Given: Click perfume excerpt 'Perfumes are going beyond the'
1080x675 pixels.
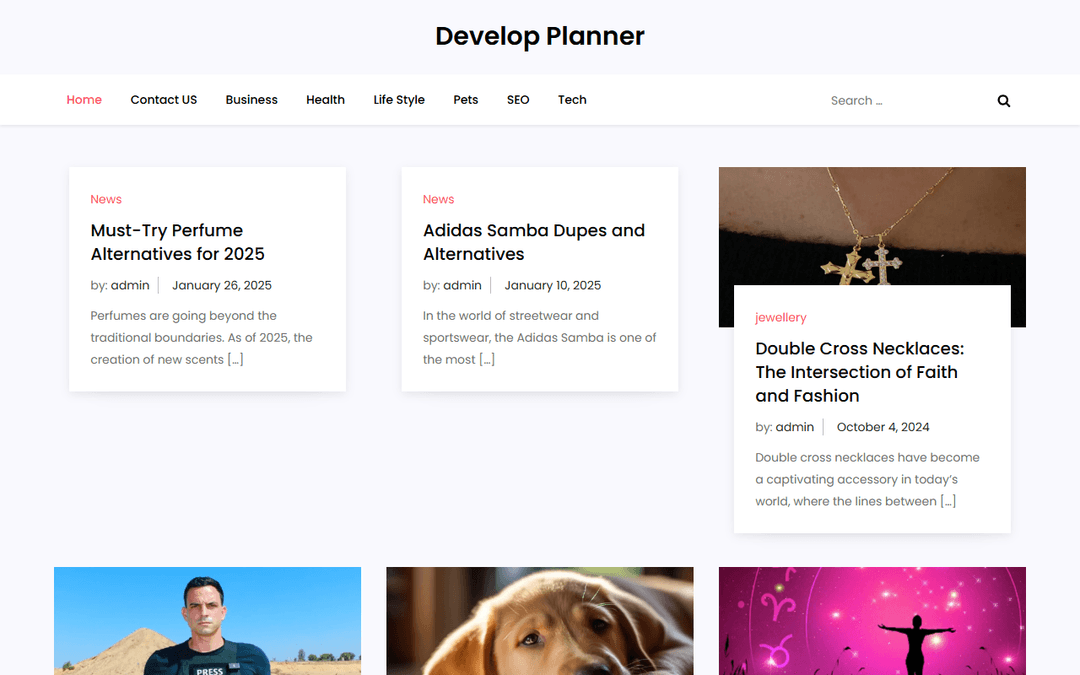Looking at the screenshot, I should [x=183, y=315].
